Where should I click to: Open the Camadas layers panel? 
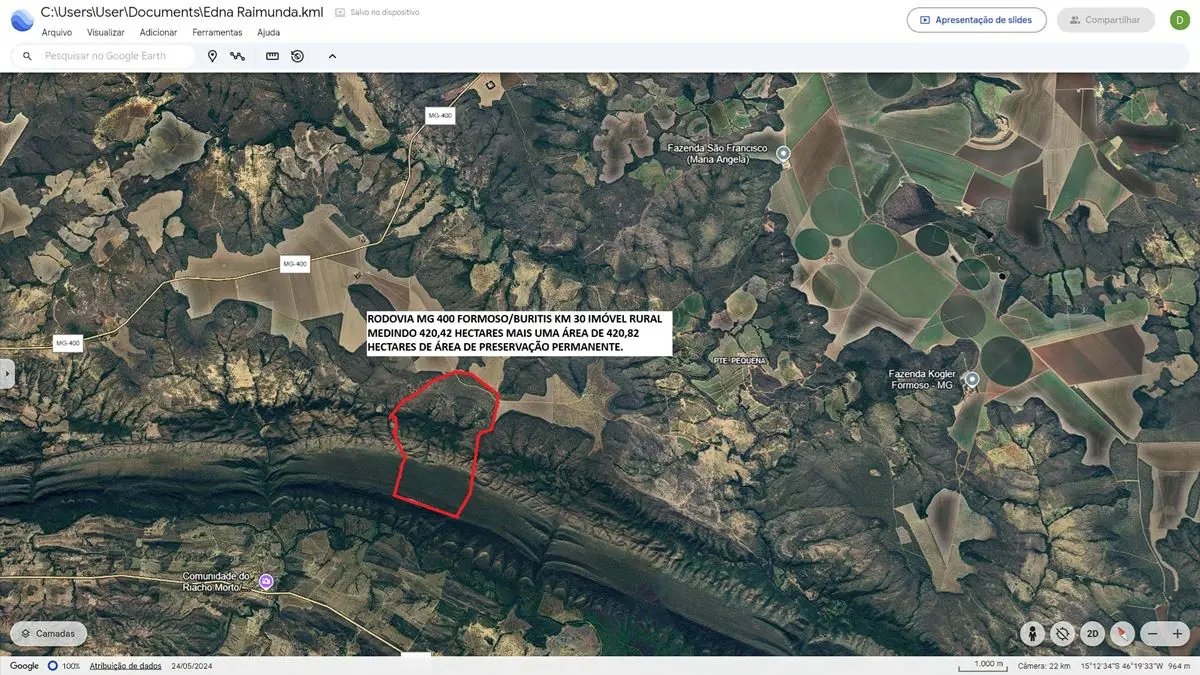49,633
